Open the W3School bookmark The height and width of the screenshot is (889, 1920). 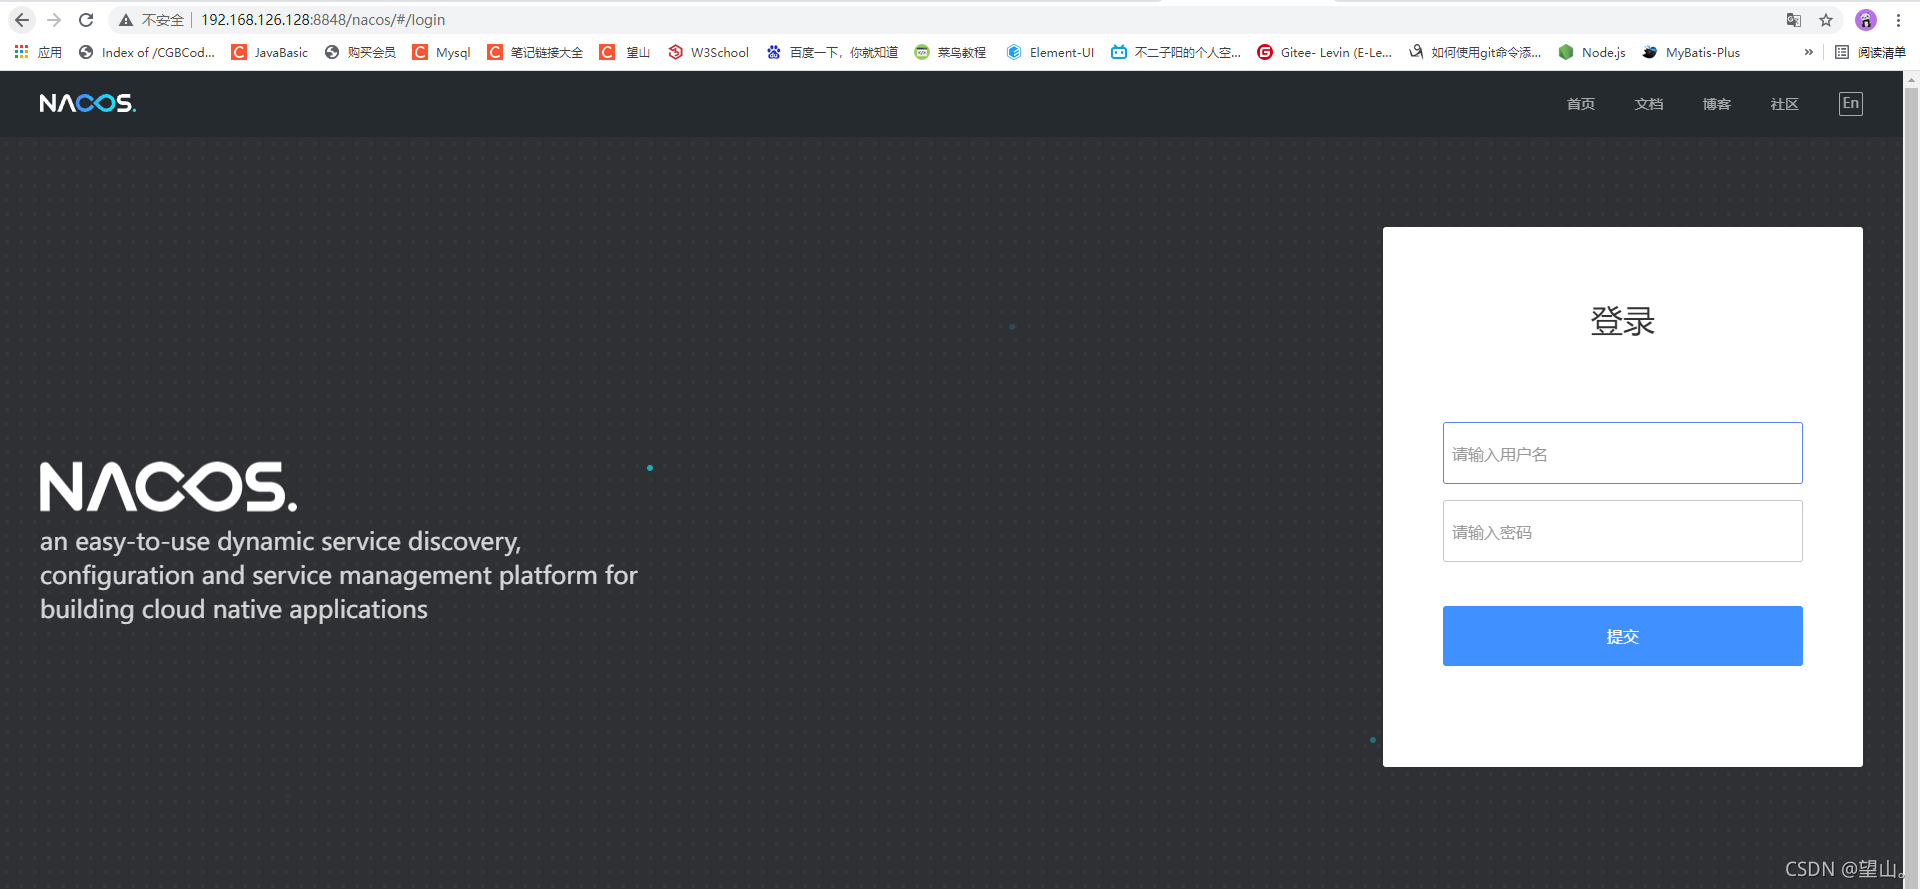tap(708, 52)
